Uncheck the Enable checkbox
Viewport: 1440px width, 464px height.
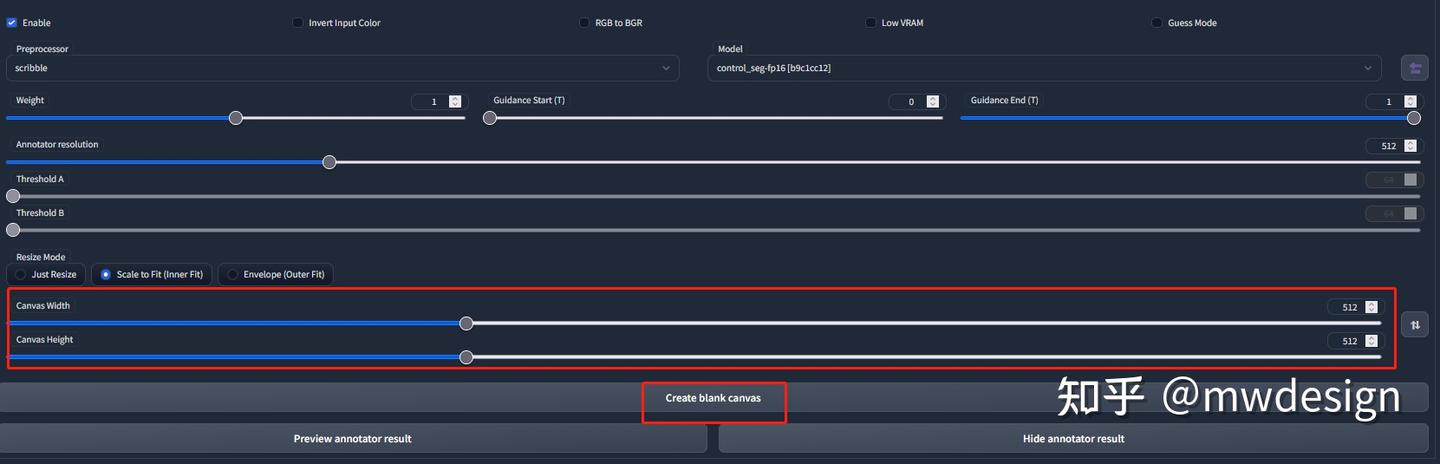point(12,23)
